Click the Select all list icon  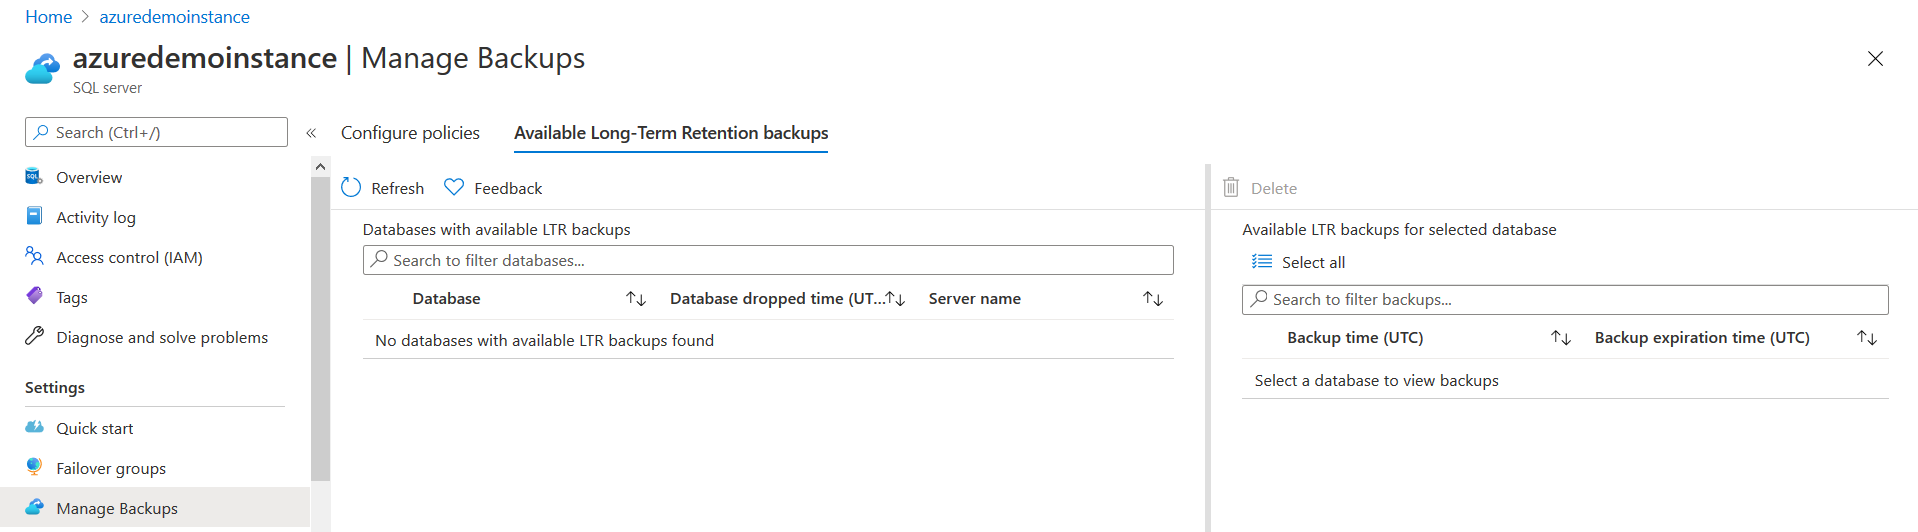click(x=1262, y=262)
